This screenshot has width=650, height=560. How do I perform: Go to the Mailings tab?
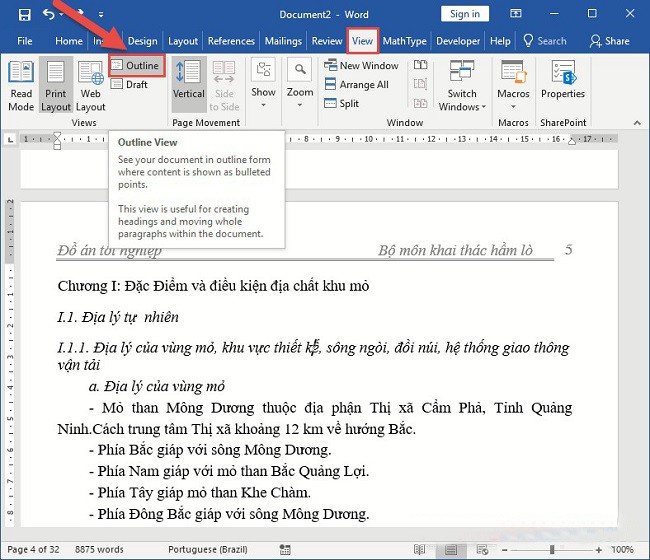coord(283,41)
